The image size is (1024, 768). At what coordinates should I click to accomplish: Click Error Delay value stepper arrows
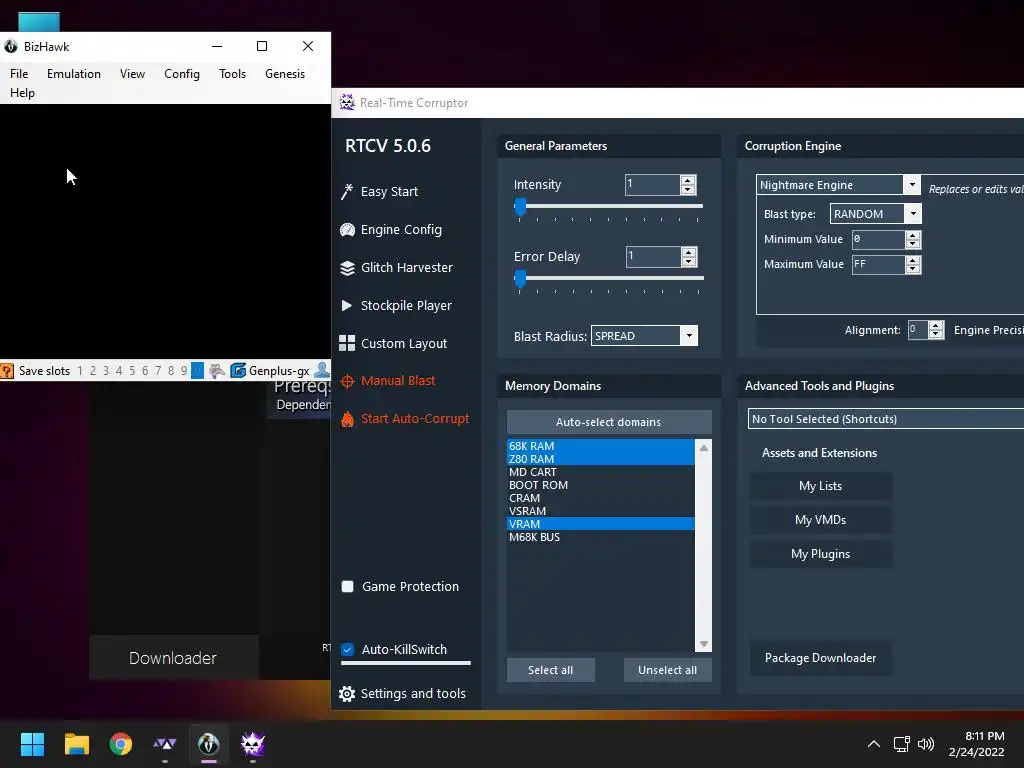[x=688, y=257]
